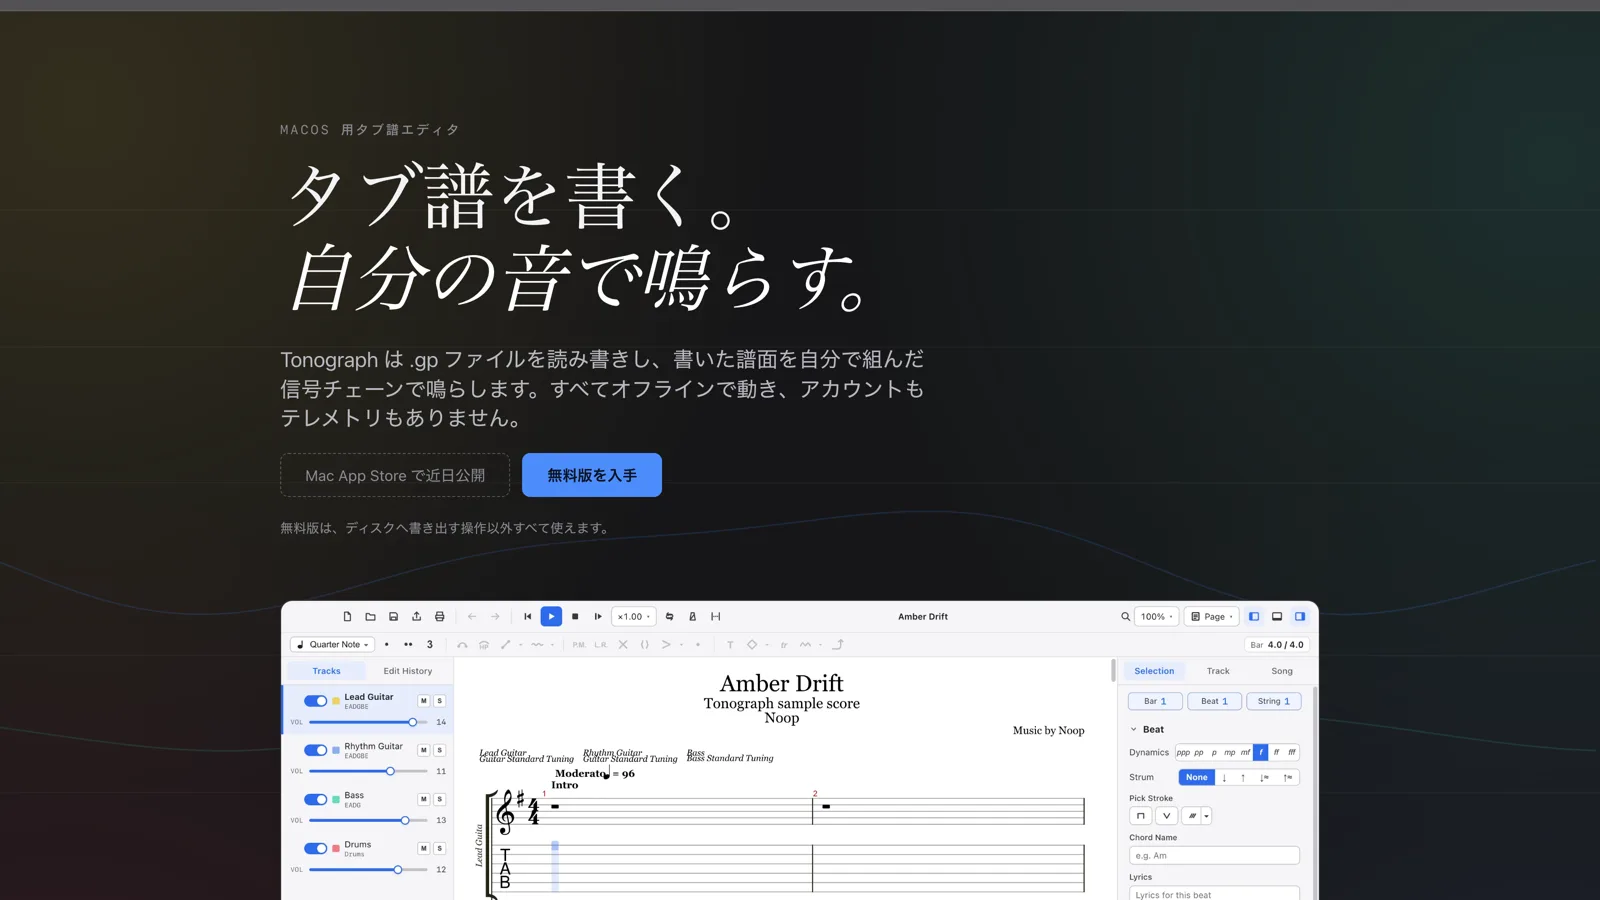
Task: Switch to the Edit History tab
Action: coord(408,671)
